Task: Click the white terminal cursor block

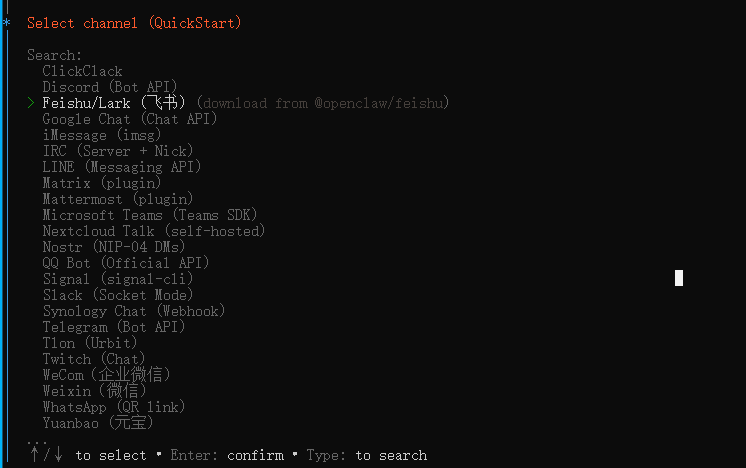Action: [x=679, y=278]
